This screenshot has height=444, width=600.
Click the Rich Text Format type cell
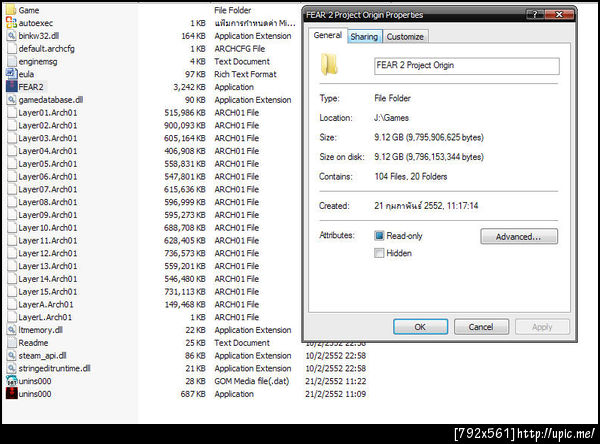245,74
